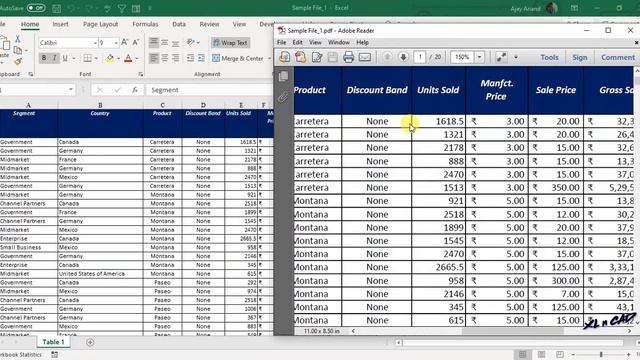640x360 pixels.
Task: Toggle Underline formatting
Action: 65,58
